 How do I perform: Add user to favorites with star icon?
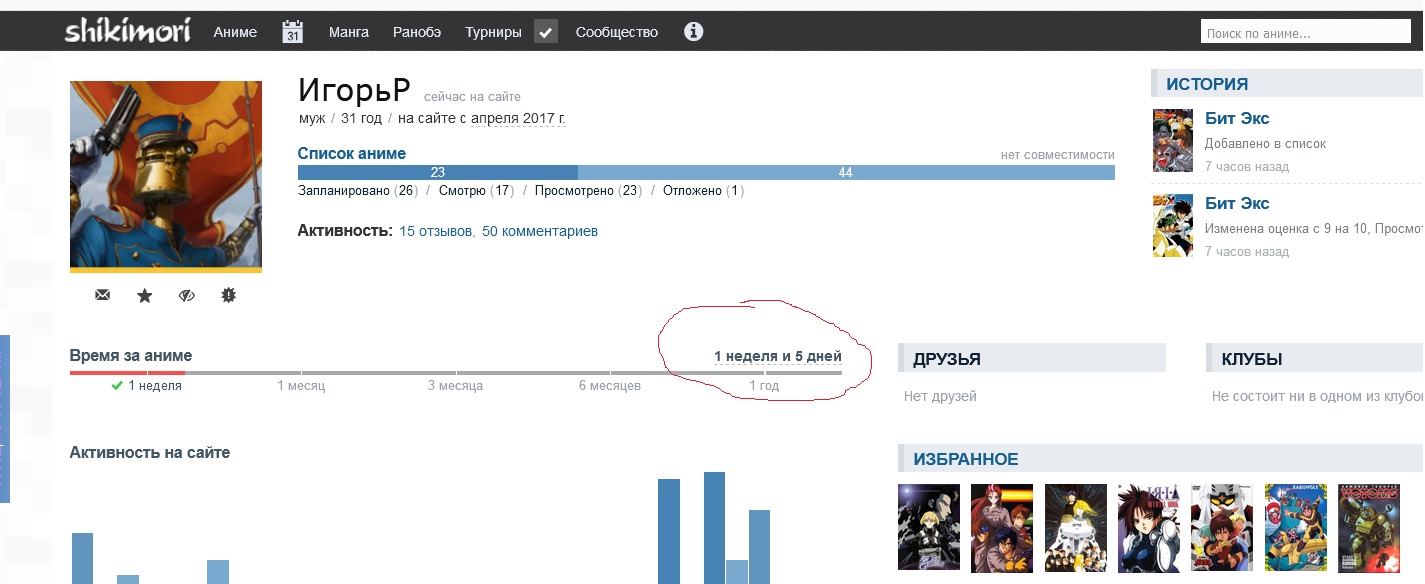coord(145,295)
